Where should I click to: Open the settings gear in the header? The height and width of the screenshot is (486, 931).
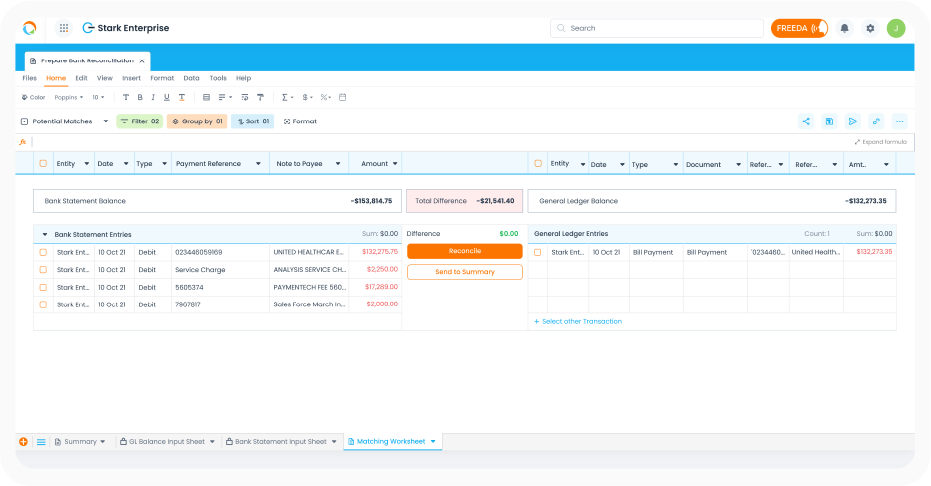[870, 28]
